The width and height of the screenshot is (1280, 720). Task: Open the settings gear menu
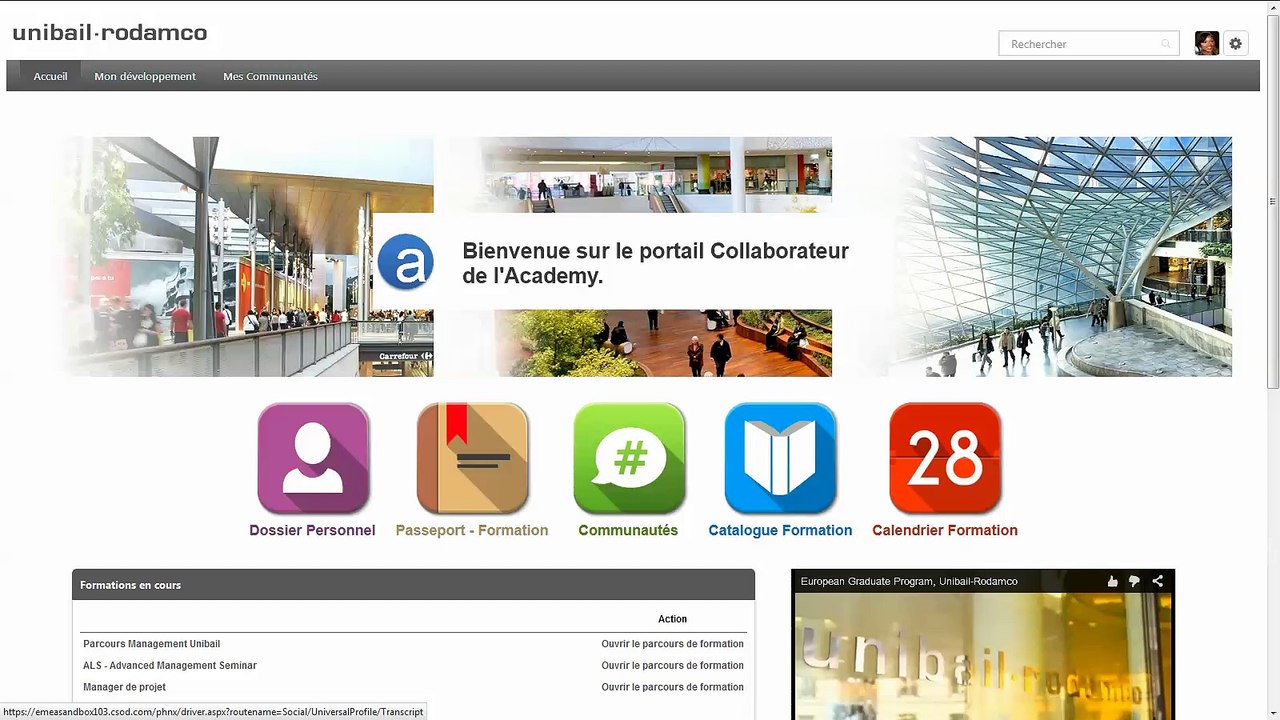click(1236, 43)
